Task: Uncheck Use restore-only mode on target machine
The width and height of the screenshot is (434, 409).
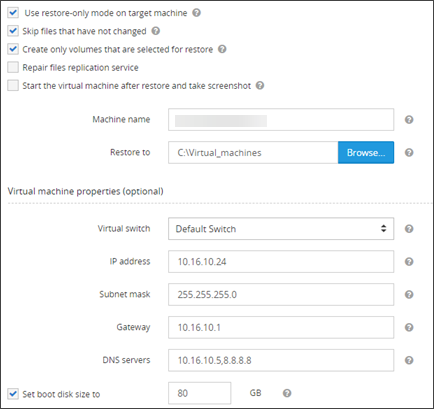Action: [x=13, y=13]
